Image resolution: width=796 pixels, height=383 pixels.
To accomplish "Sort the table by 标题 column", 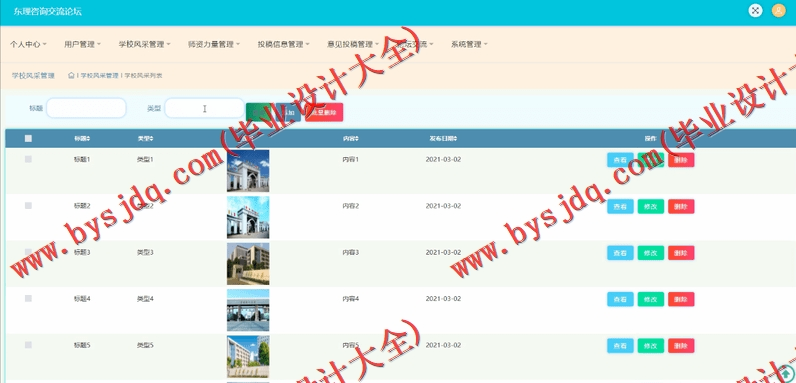I will tap(82, 138).
